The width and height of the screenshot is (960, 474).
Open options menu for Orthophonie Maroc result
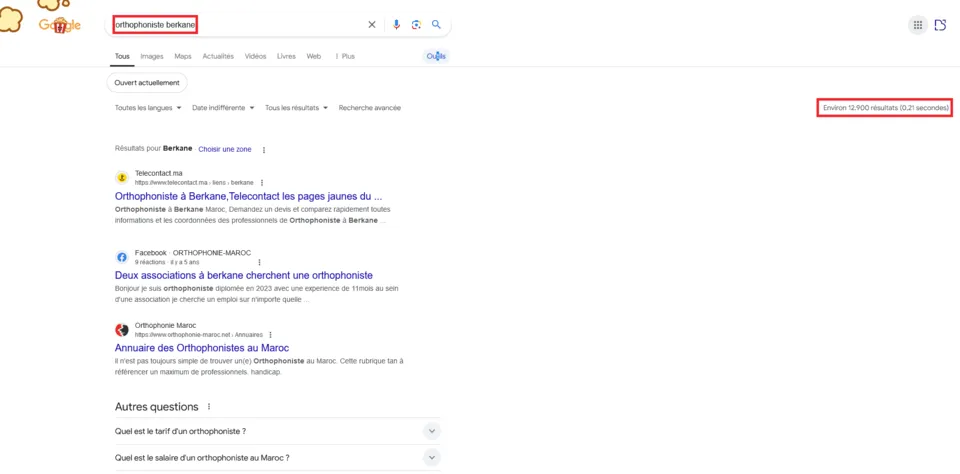270,335
